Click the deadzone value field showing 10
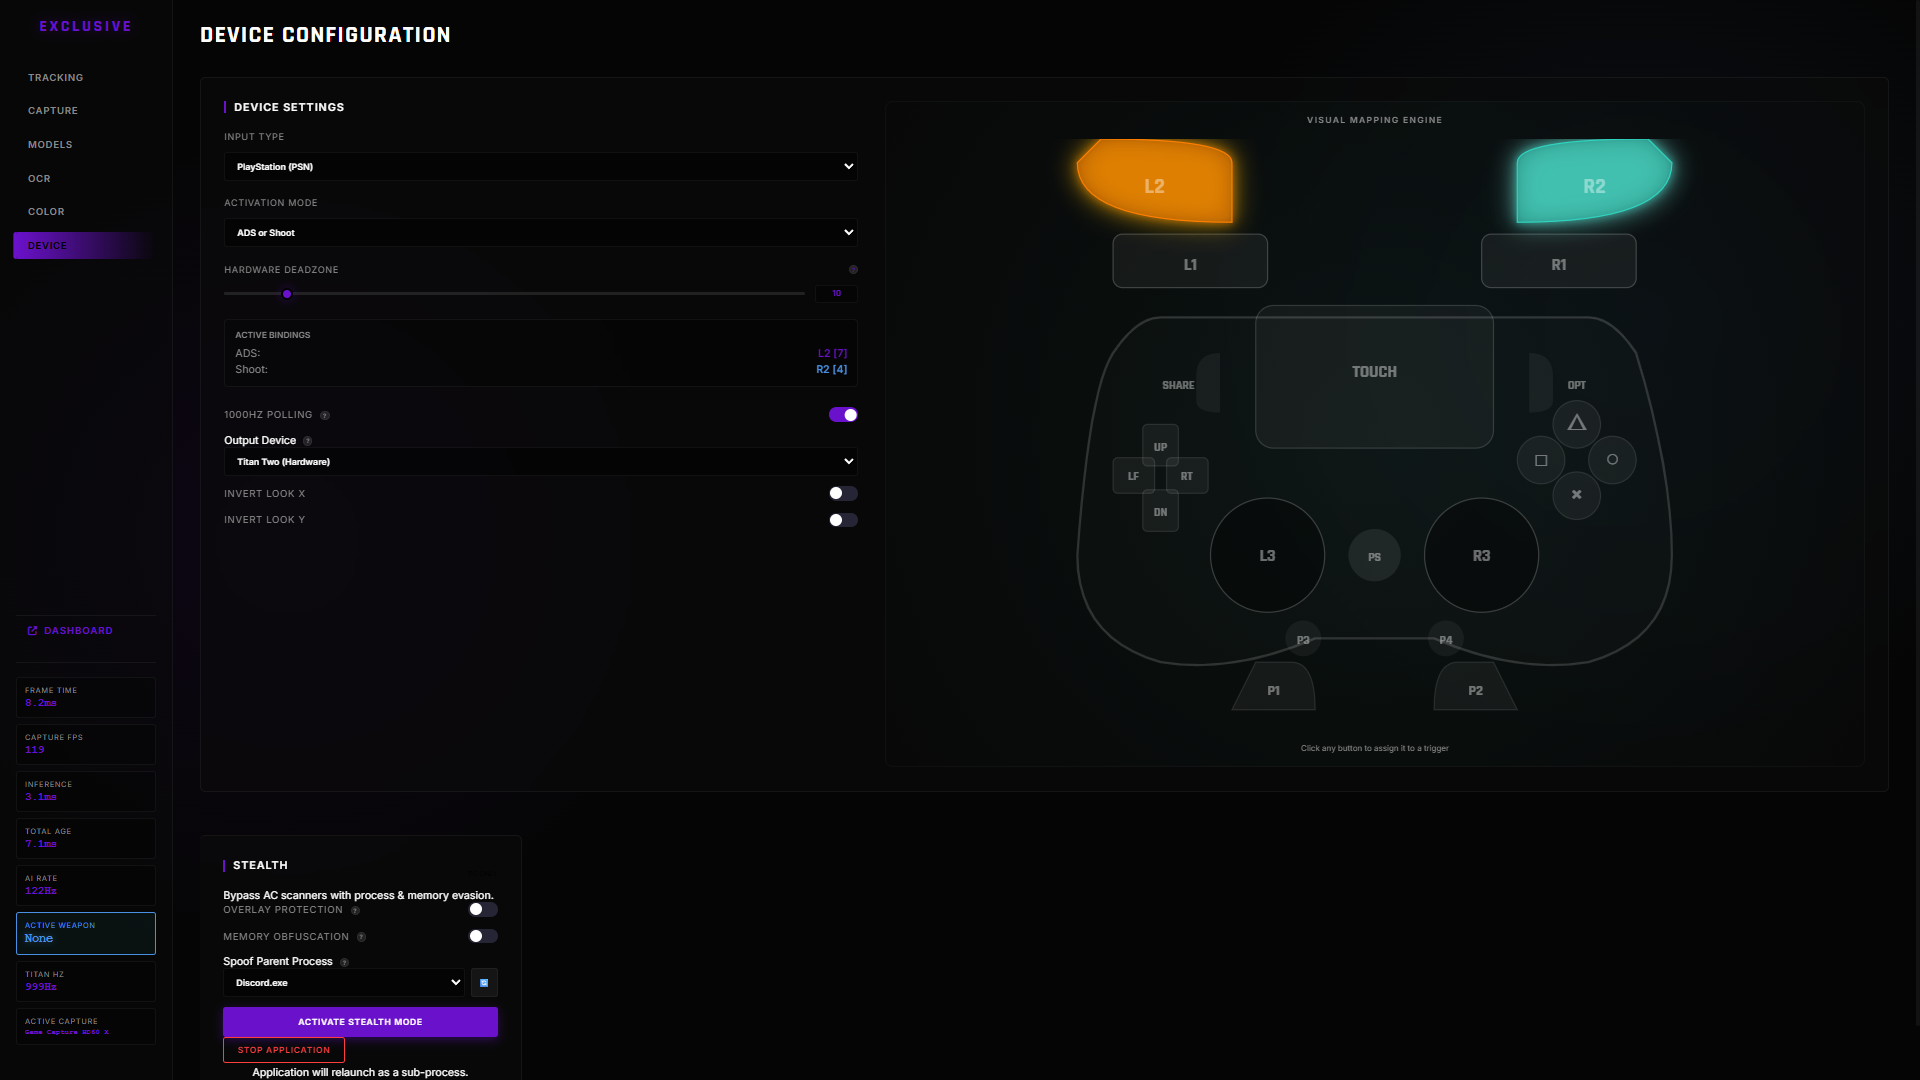This screenshot has width=1920, height=1080. tap(836, 293)
